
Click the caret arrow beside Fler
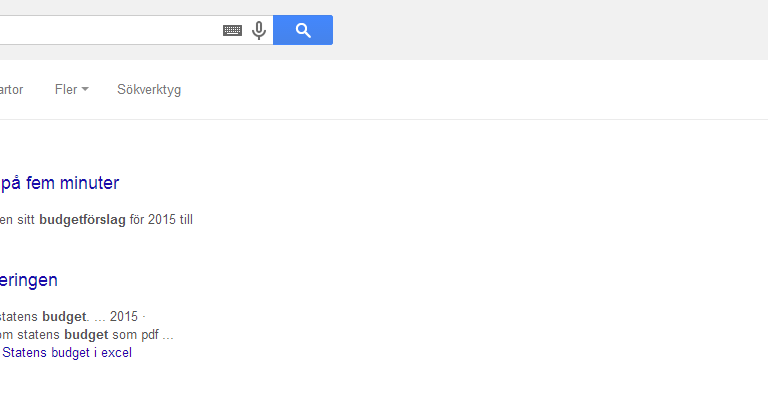click(x=85, y=90)
